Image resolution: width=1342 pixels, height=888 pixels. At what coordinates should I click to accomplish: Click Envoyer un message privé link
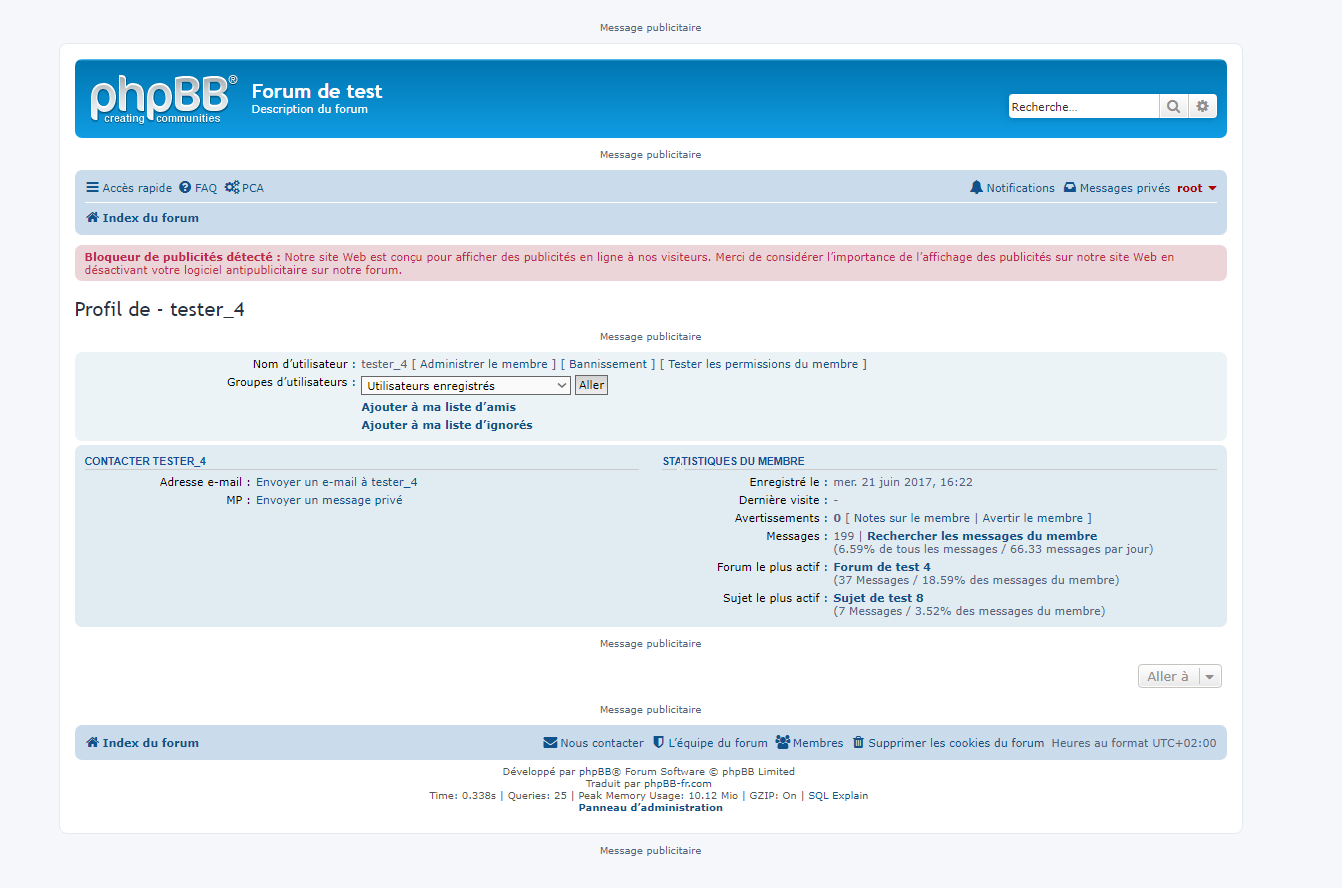(x=329, y=500)
